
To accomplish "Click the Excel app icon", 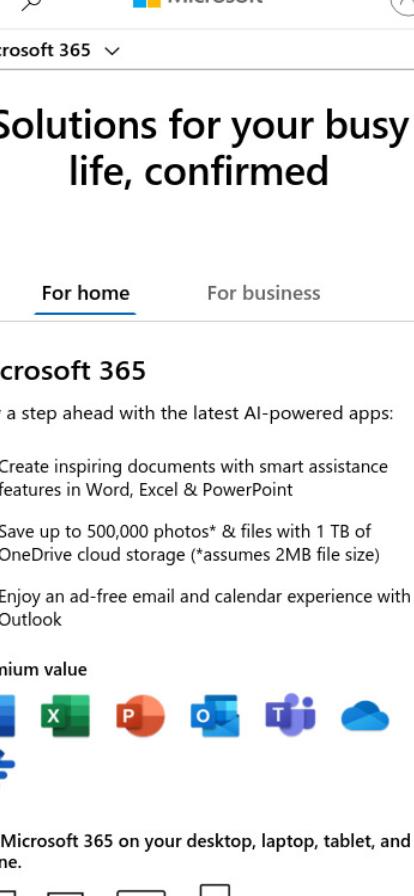I will pos(65,715).
